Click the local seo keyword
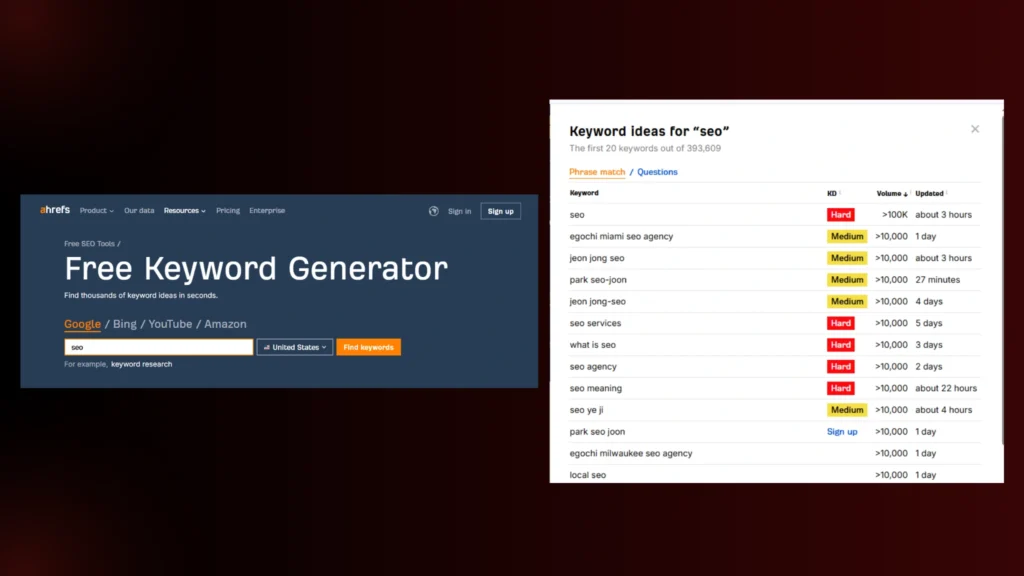1024x576 pixels. 588,475
